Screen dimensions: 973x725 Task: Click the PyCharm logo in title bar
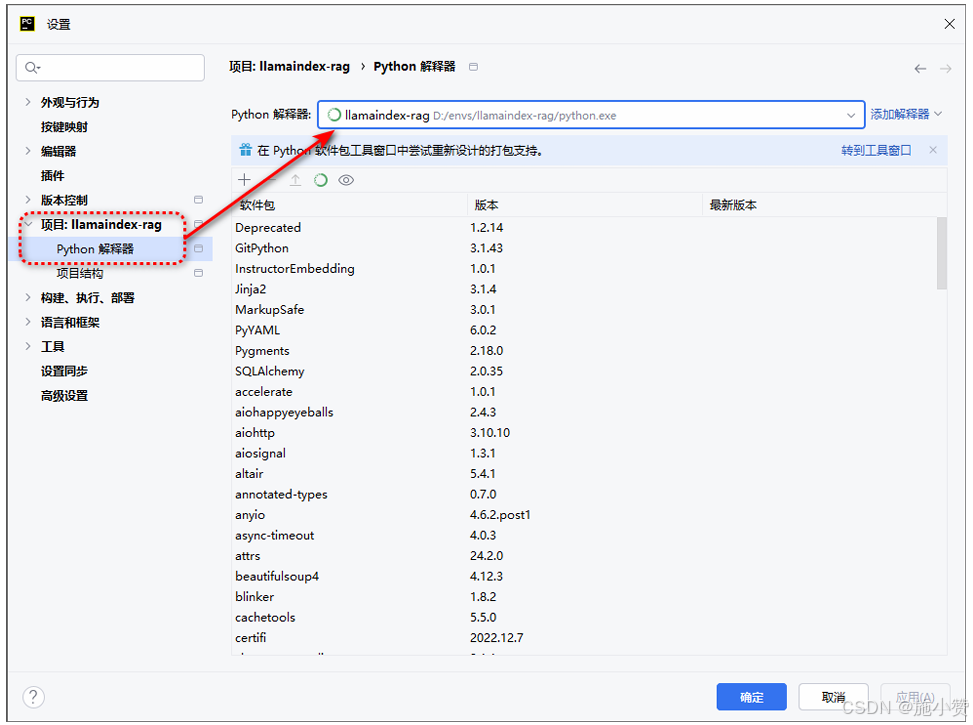coord(27,24)
